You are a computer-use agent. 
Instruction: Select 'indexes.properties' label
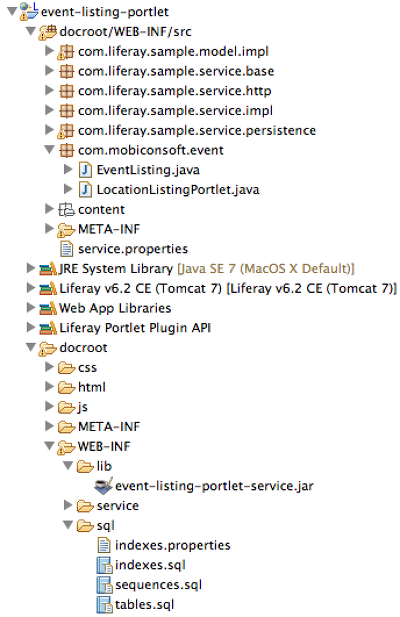(173, 545)
